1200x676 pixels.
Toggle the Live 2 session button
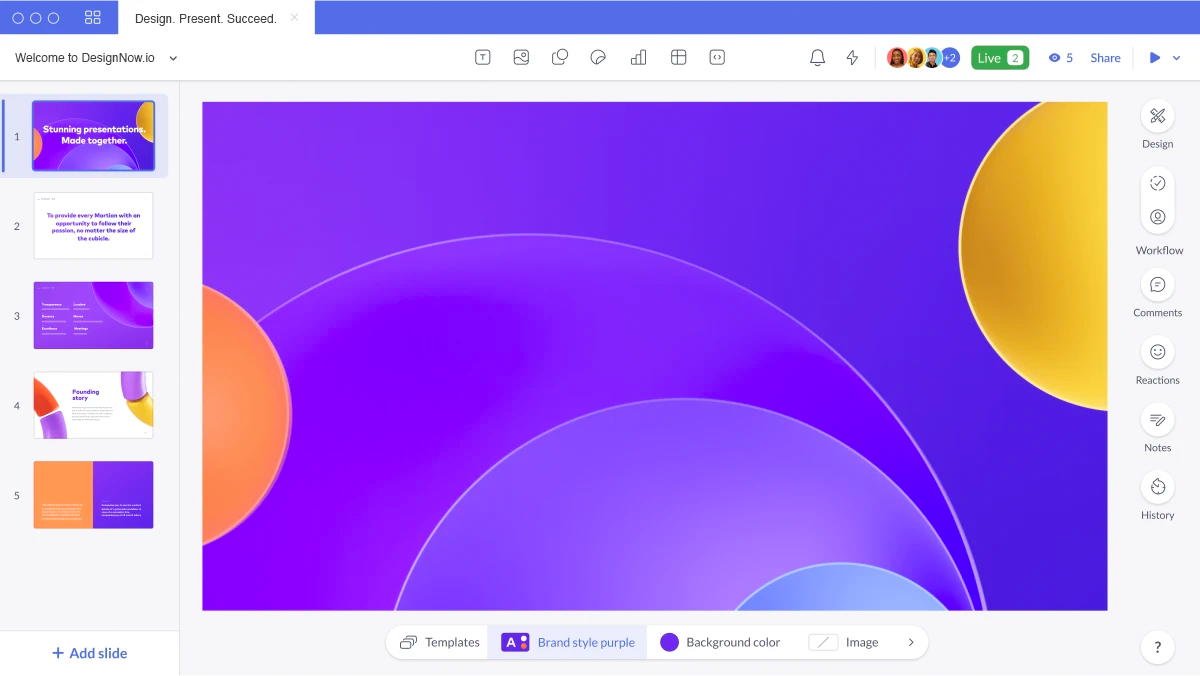pyautogui.click(x=999, y=58)
